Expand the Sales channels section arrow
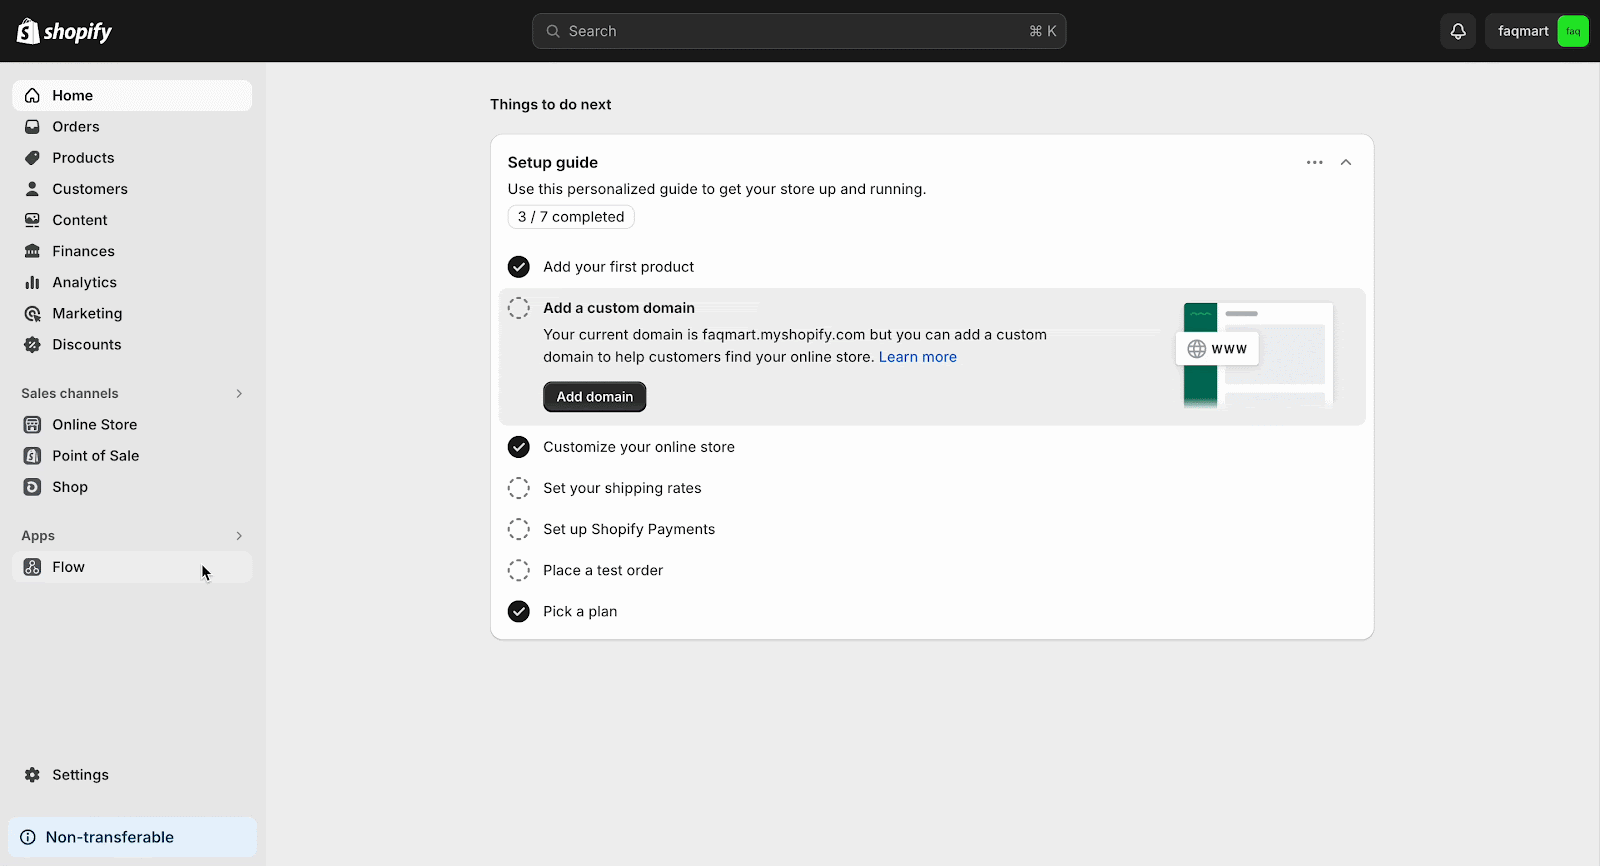Image resolution: width=1600 pixels, height=866 pixels. click(239, 393)
